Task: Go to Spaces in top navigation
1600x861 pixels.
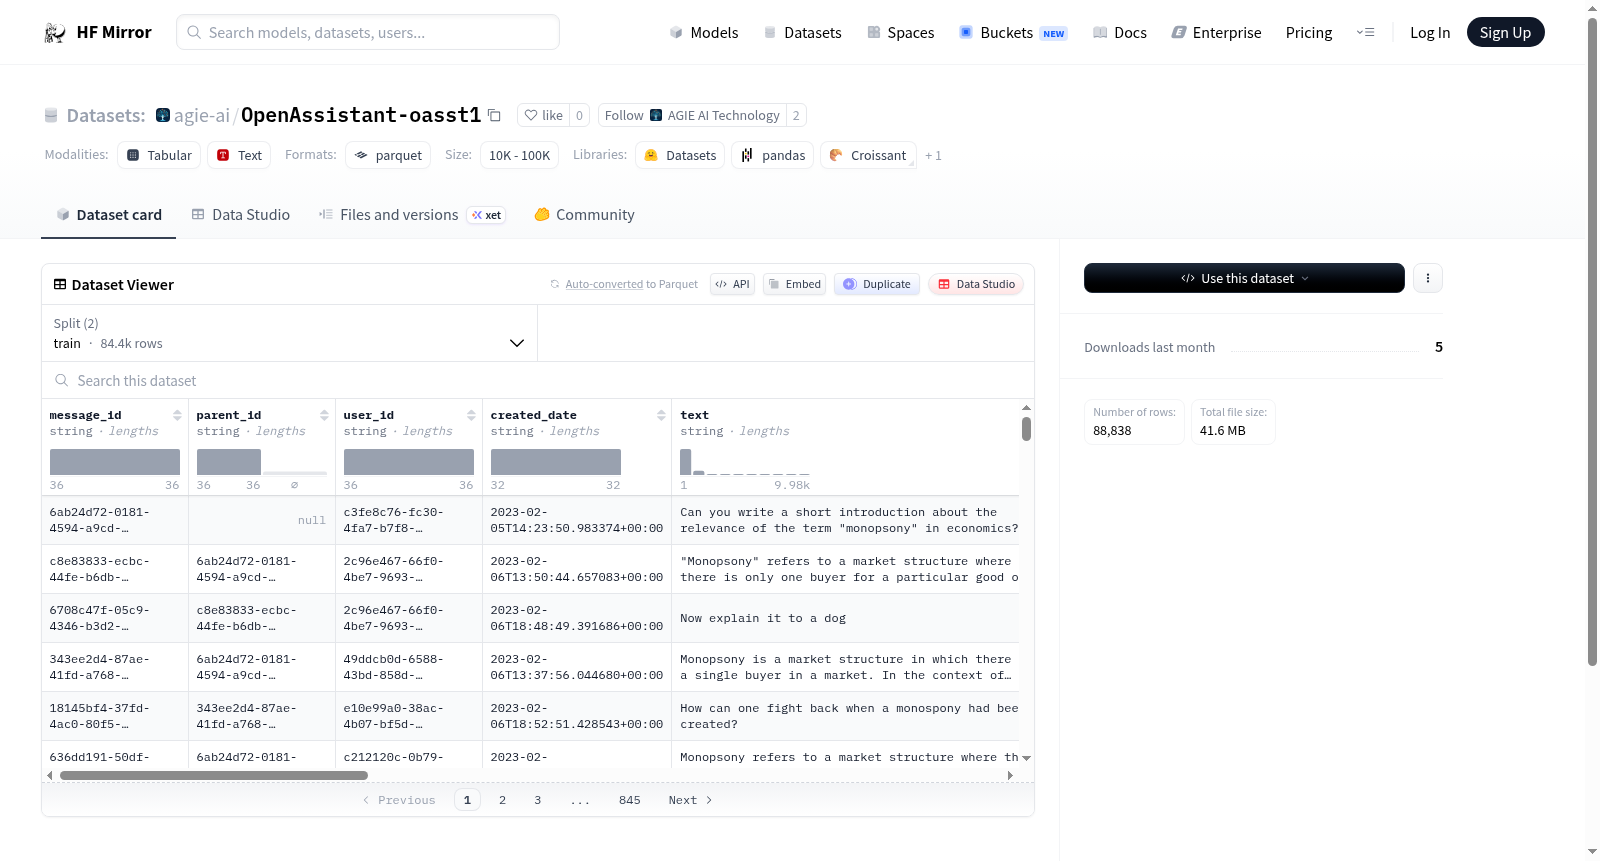Action: 900,32
